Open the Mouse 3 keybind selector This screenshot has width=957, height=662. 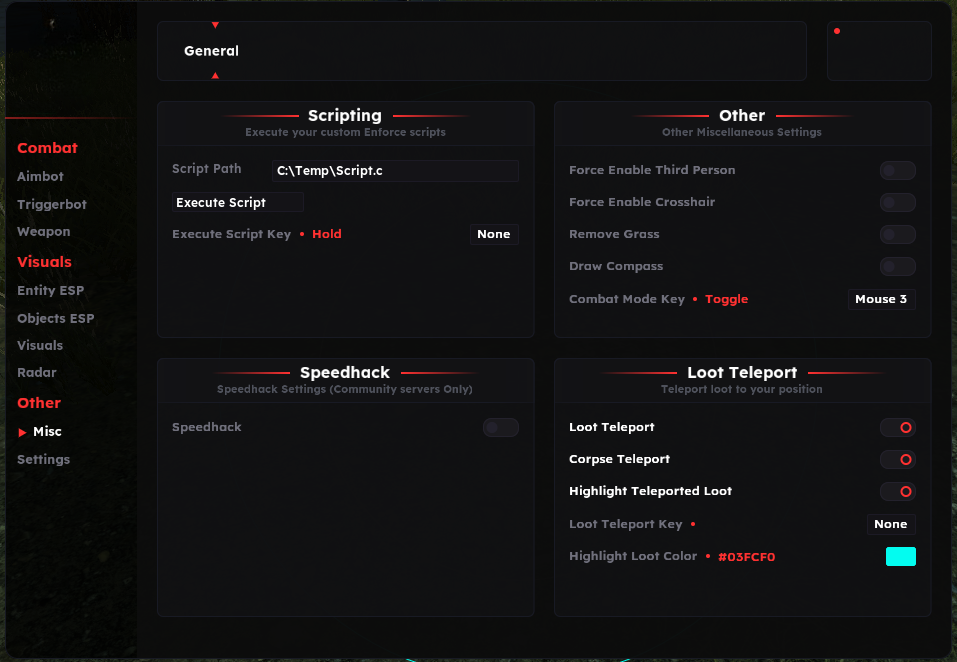click(x=881, y=299)
